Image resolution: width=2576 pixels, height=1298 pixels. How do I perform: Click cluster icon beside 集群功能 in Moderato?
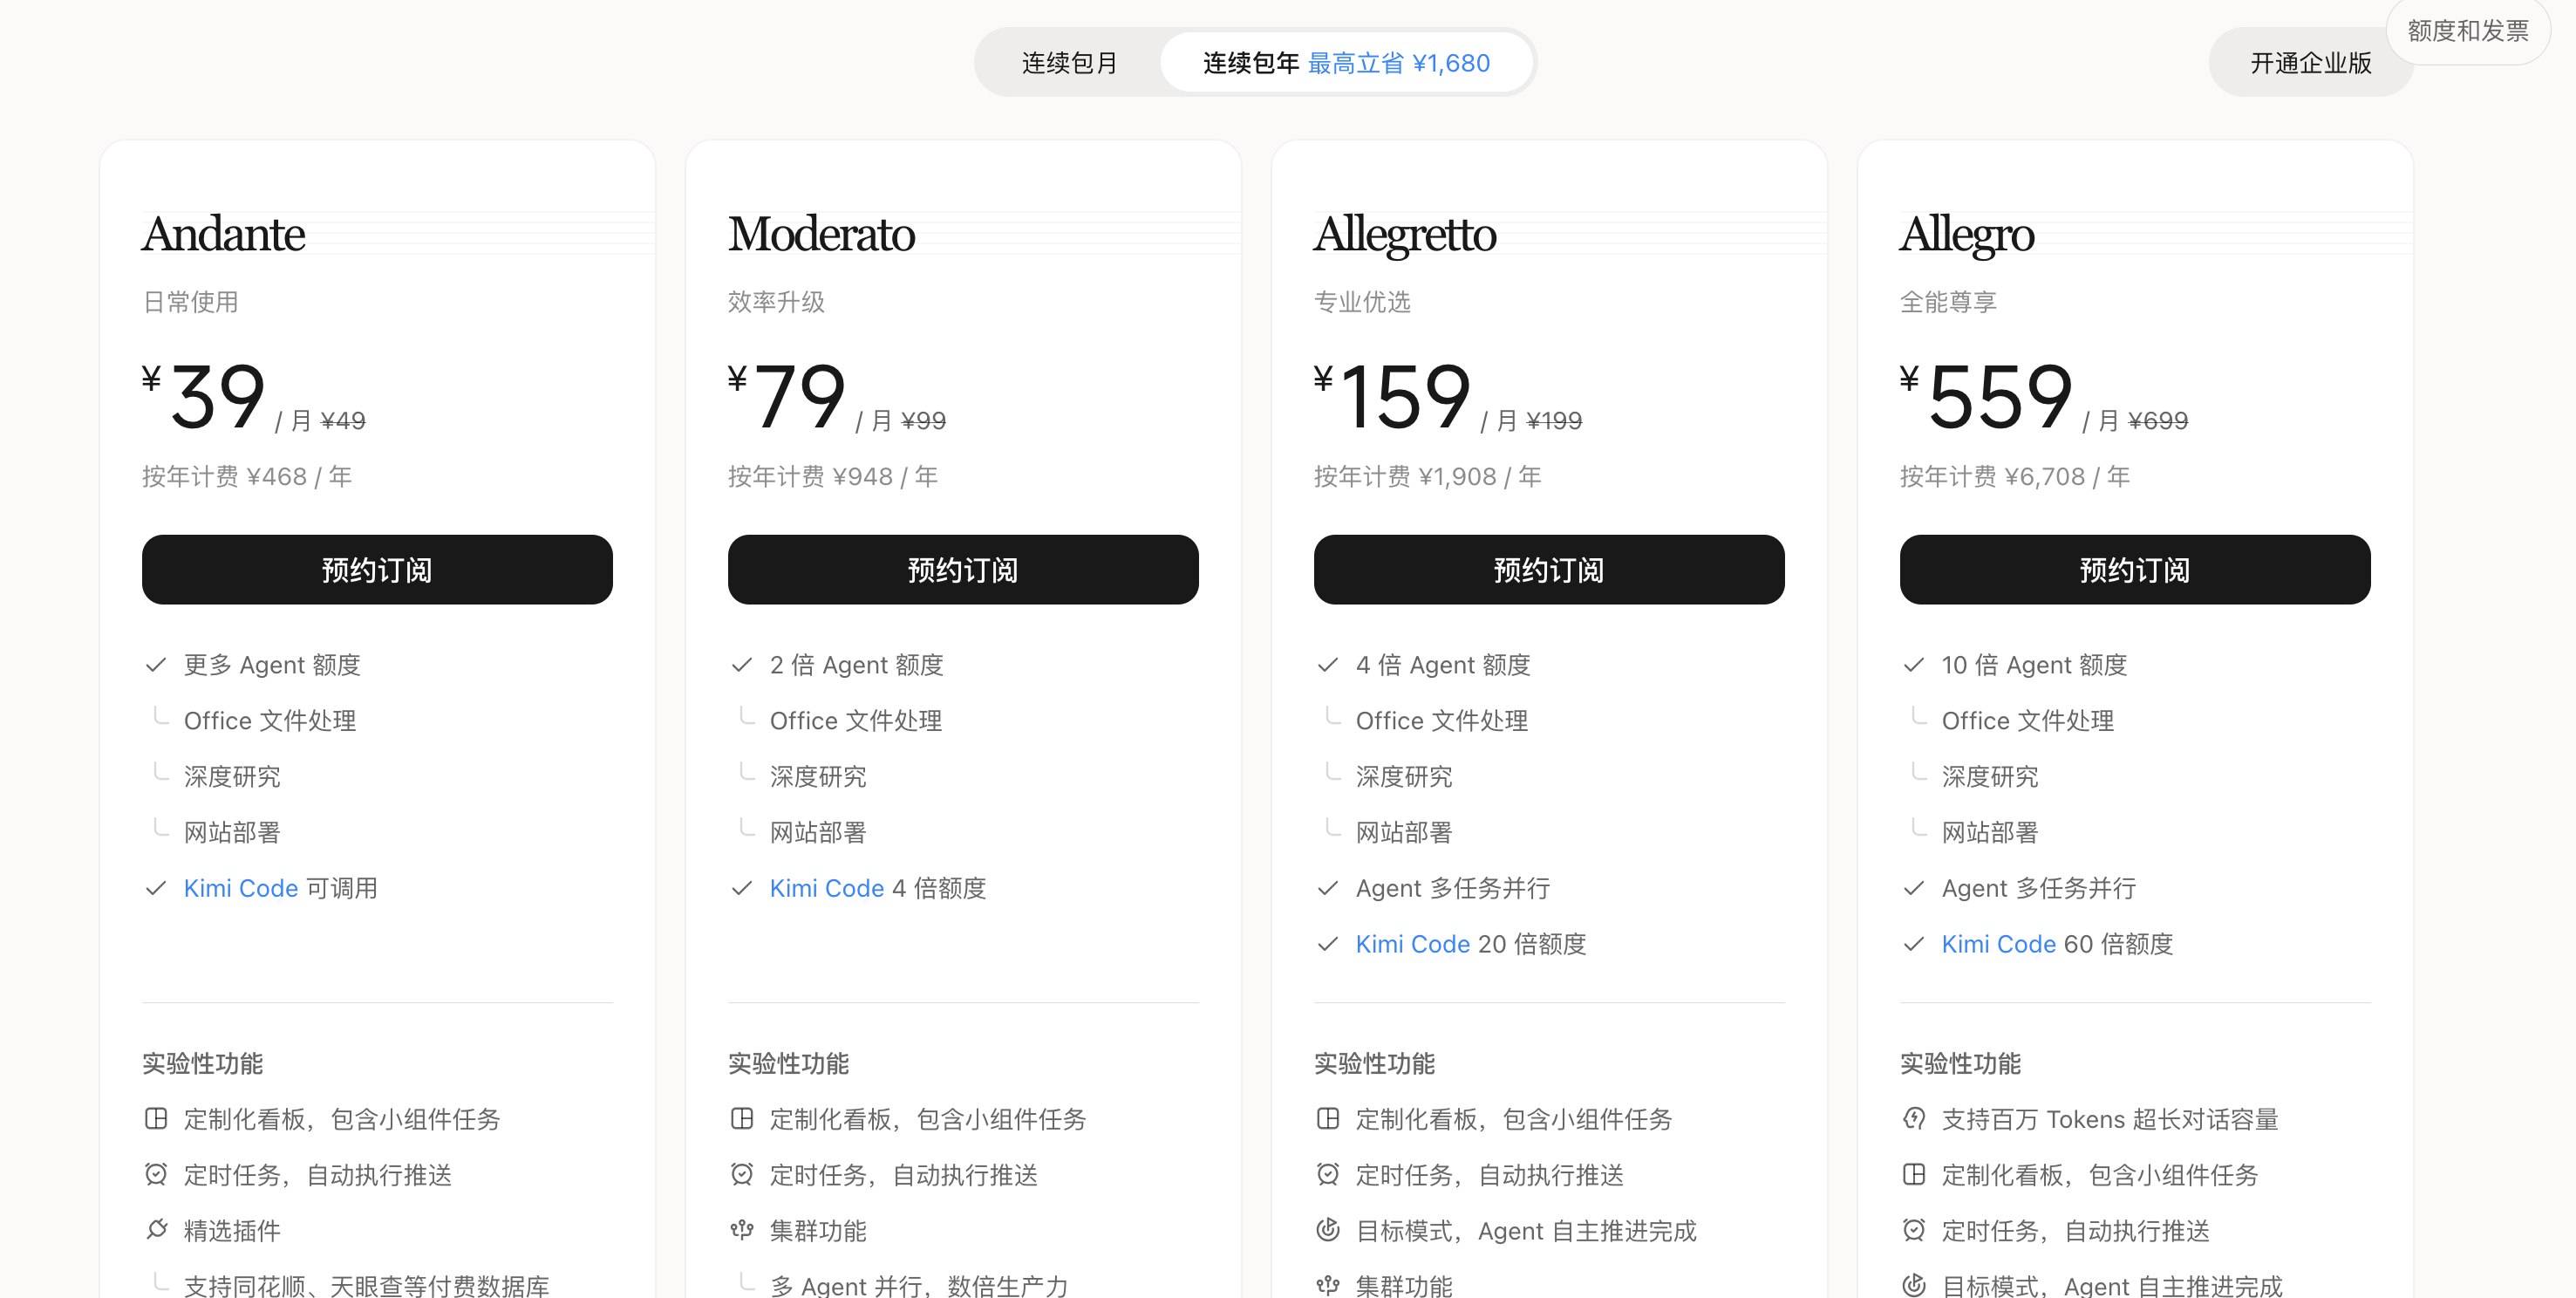click(x=742, y=1230)
